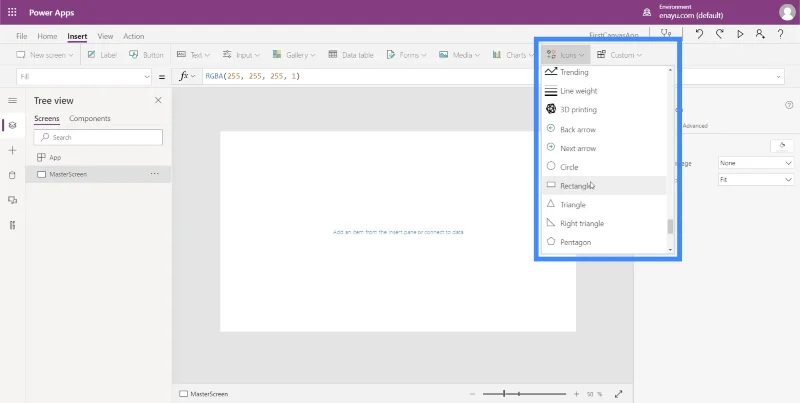Open the Charts dropdown

(513, 55)
